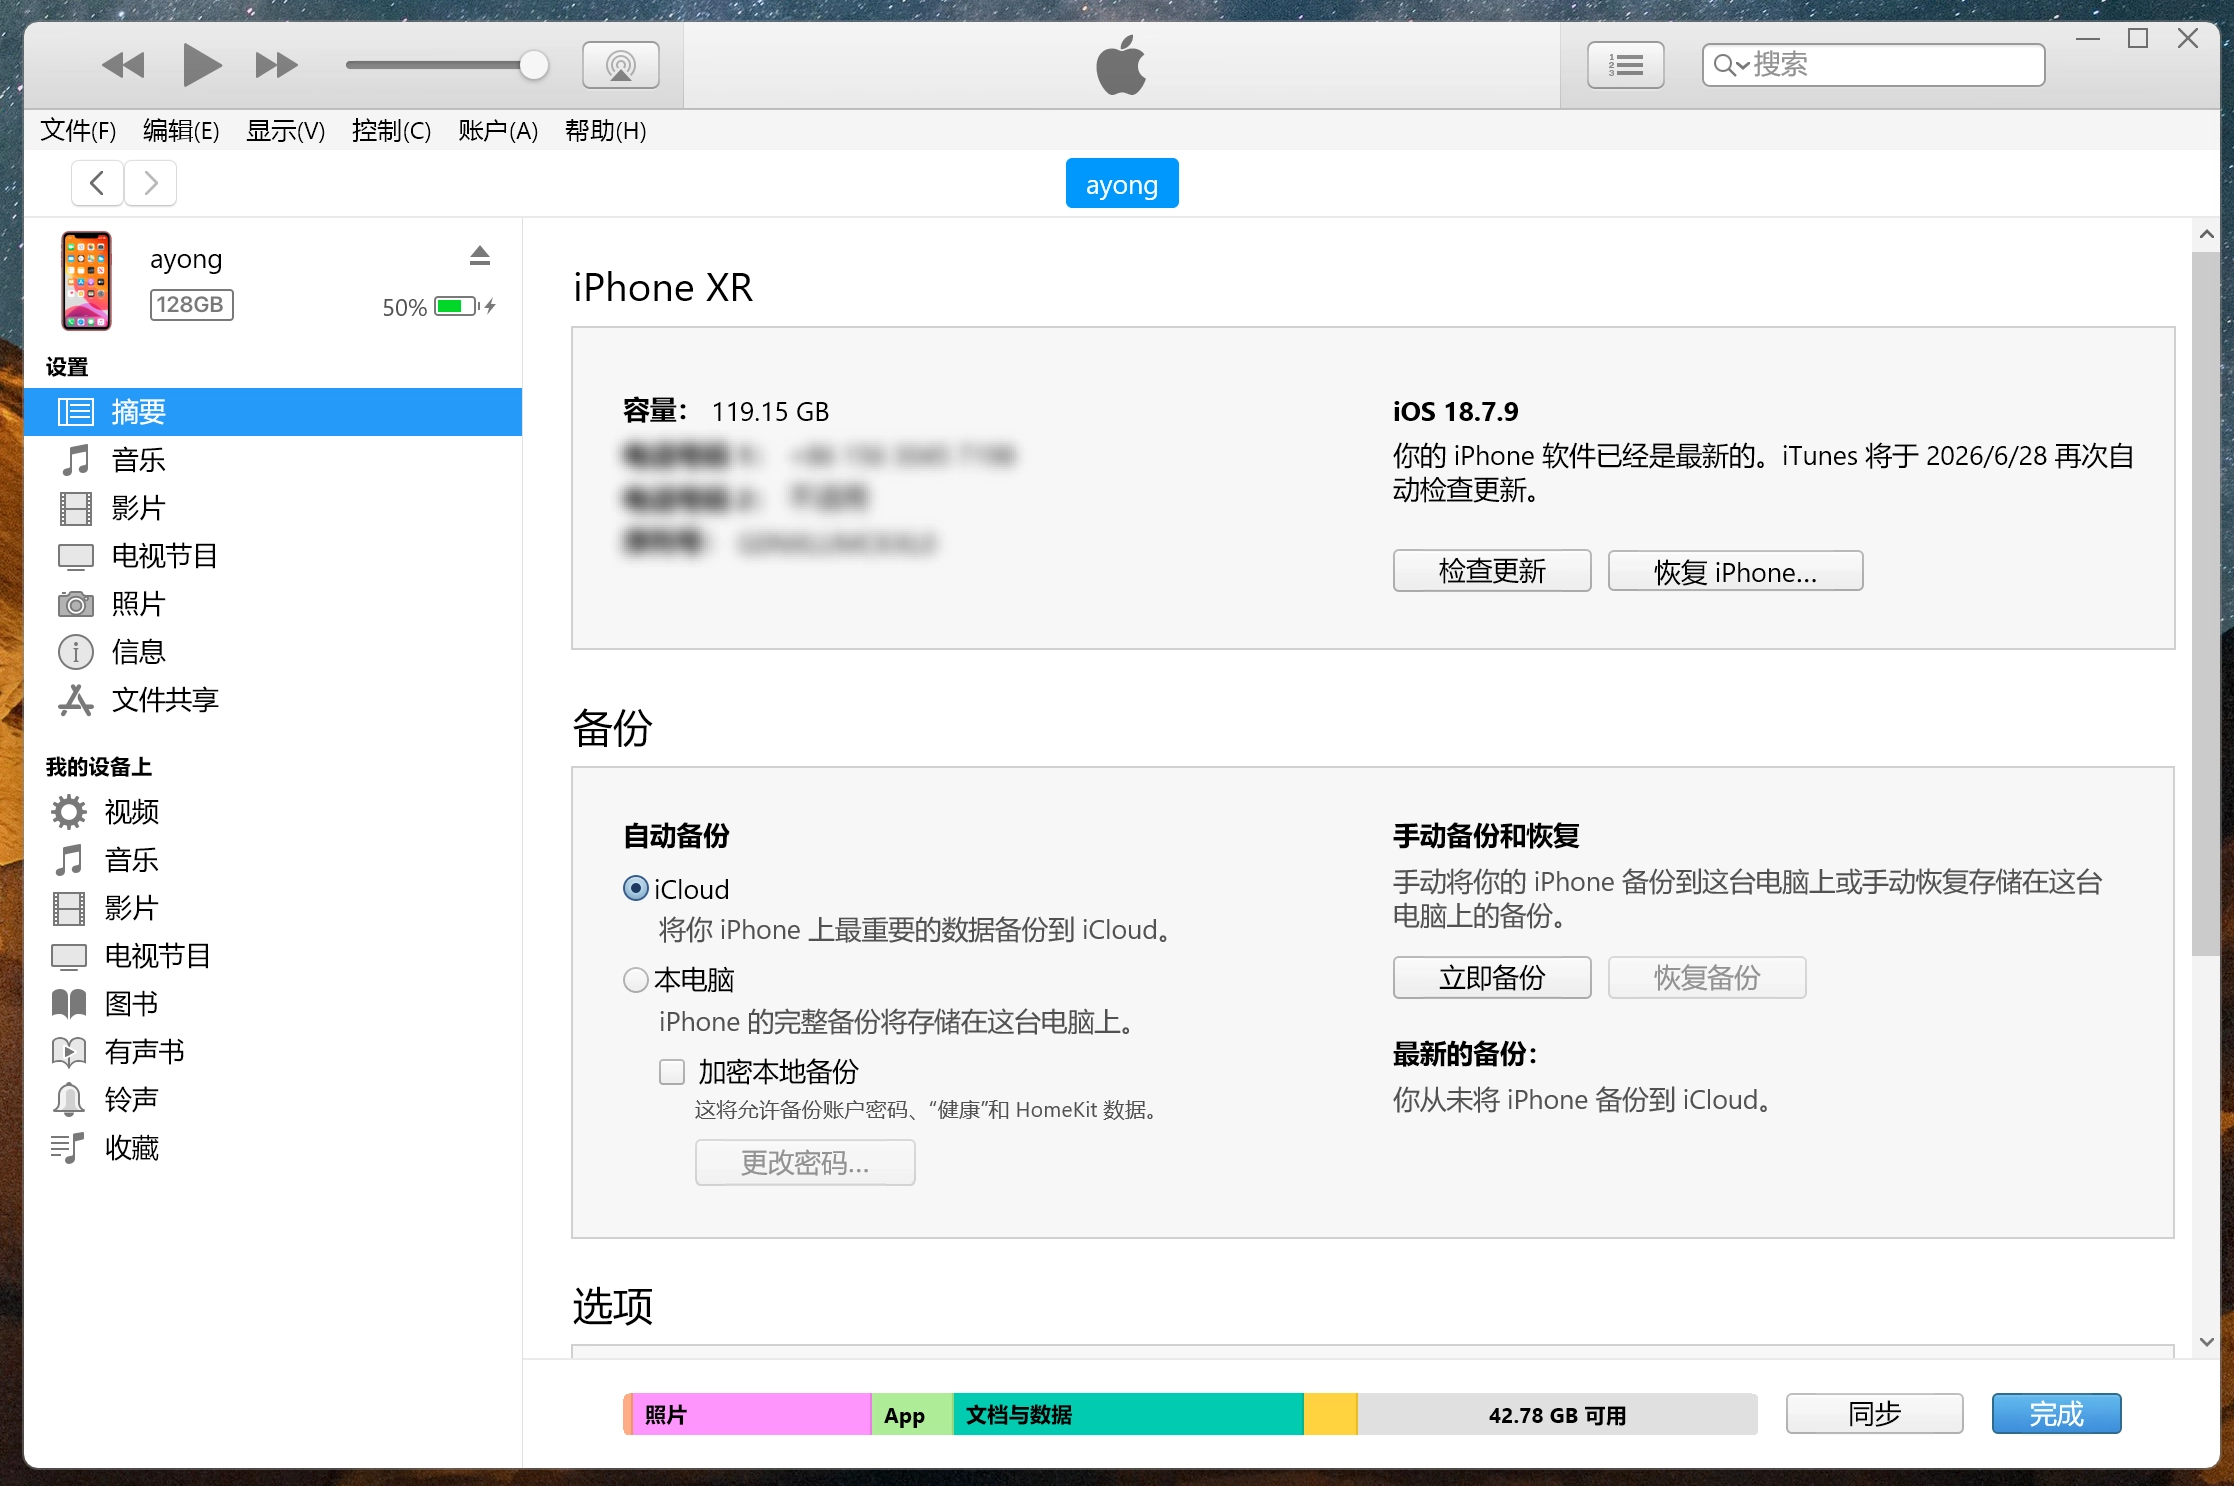Select 信息 in the settings sidebar
The height and width of the screenshot is (1486, 2234).
[x=273, y=652]
